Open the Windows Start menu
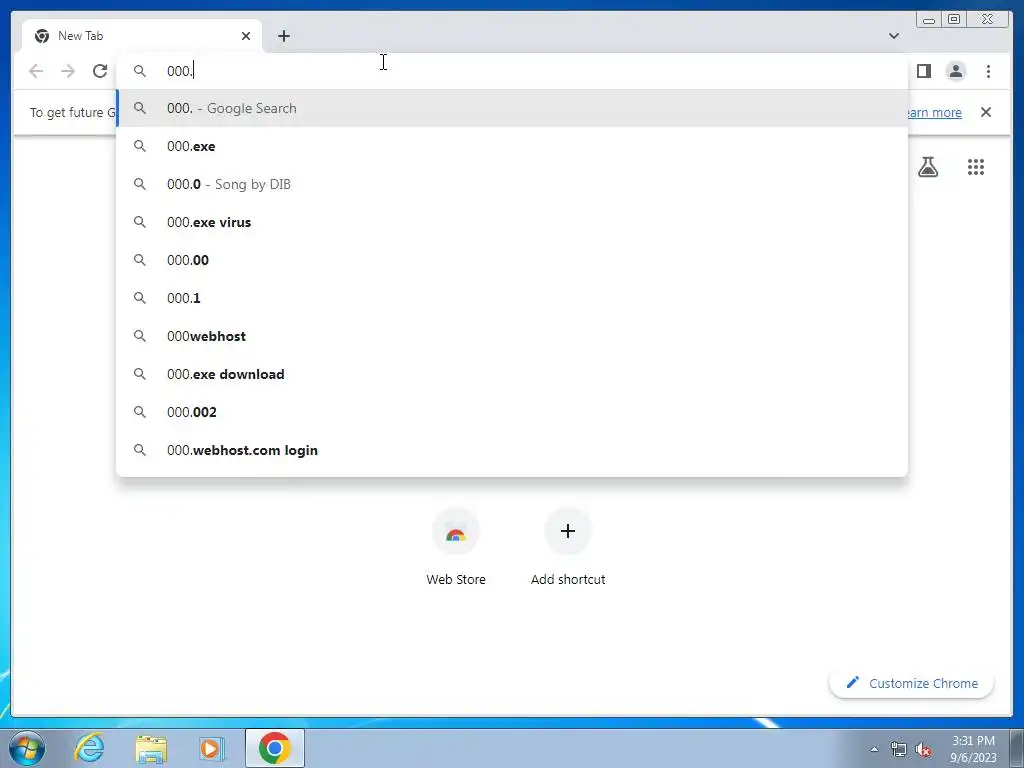The height and width of the screenshot is (768, 1024). click(27, 748)
